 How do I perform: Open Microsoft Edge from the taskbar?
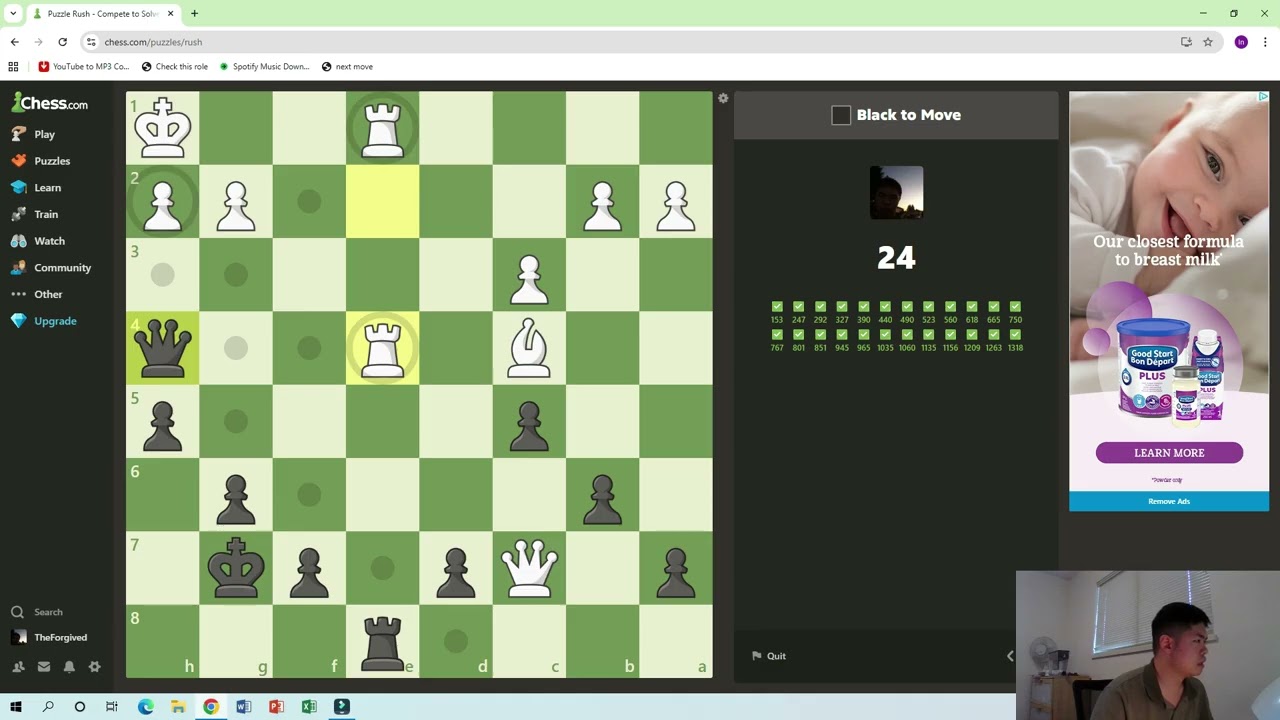(x=145, y=707)
